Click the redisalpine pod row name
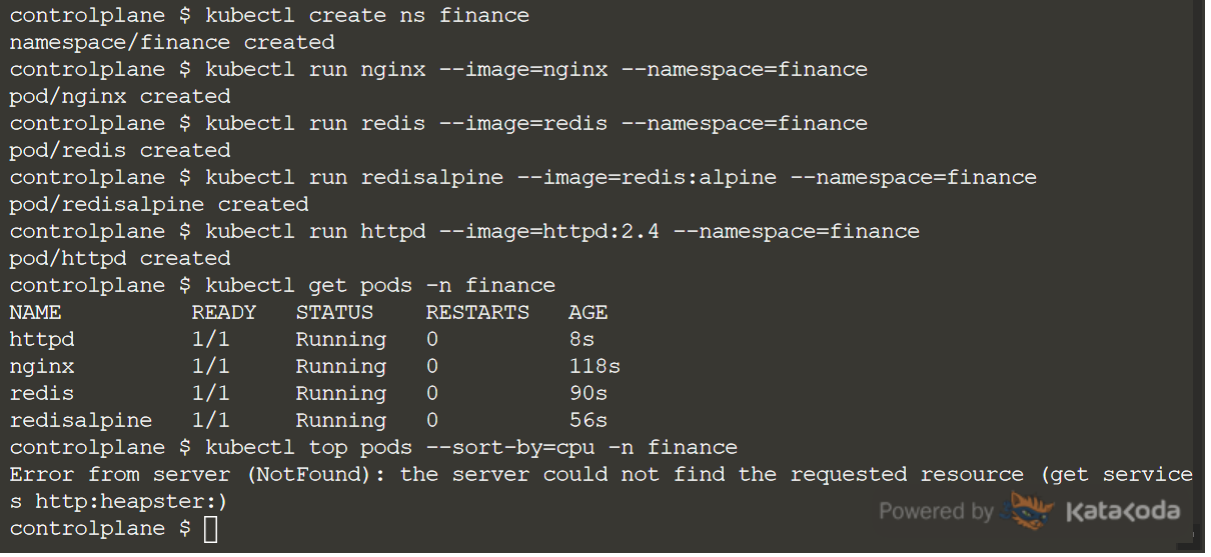Viewport: 1211px width, 557px height. [81, 420]
